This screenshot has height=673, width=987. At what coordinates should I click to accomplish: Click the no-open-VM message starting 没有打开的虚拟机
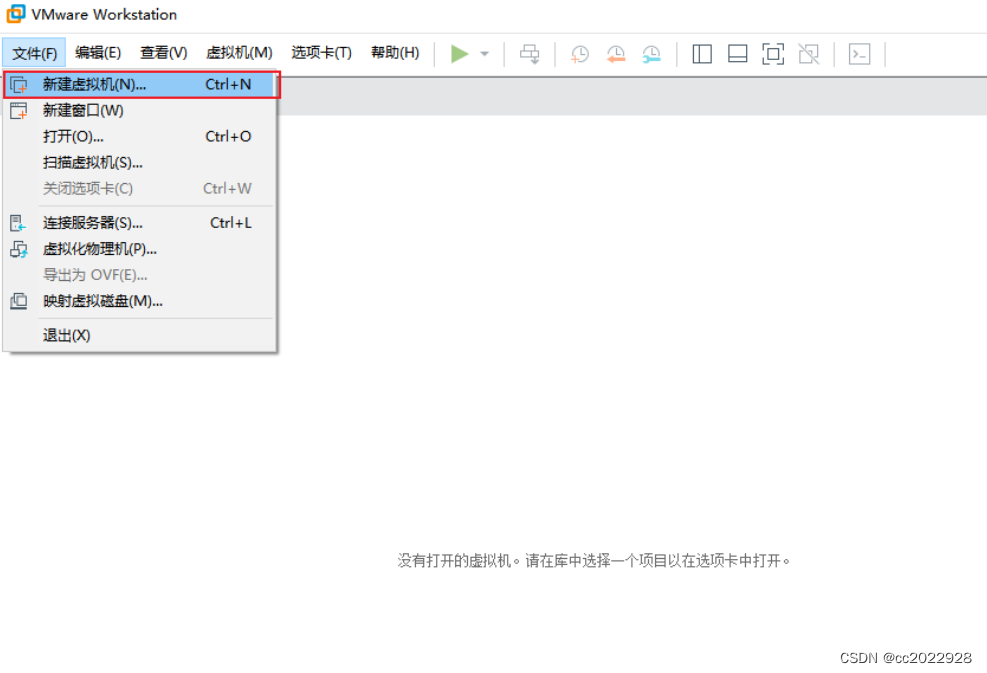pyautogui.click(x=594, y=560)
